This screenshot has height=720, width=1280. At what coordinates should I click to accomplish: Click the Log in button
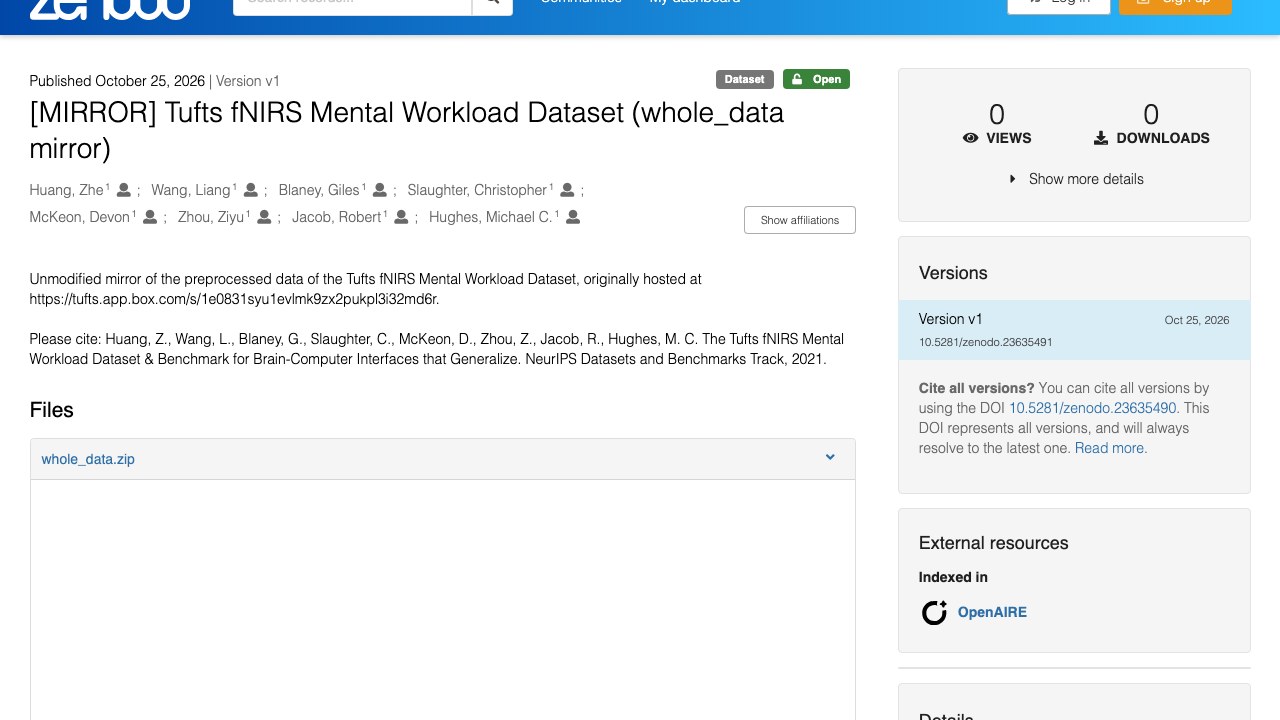1059,4
